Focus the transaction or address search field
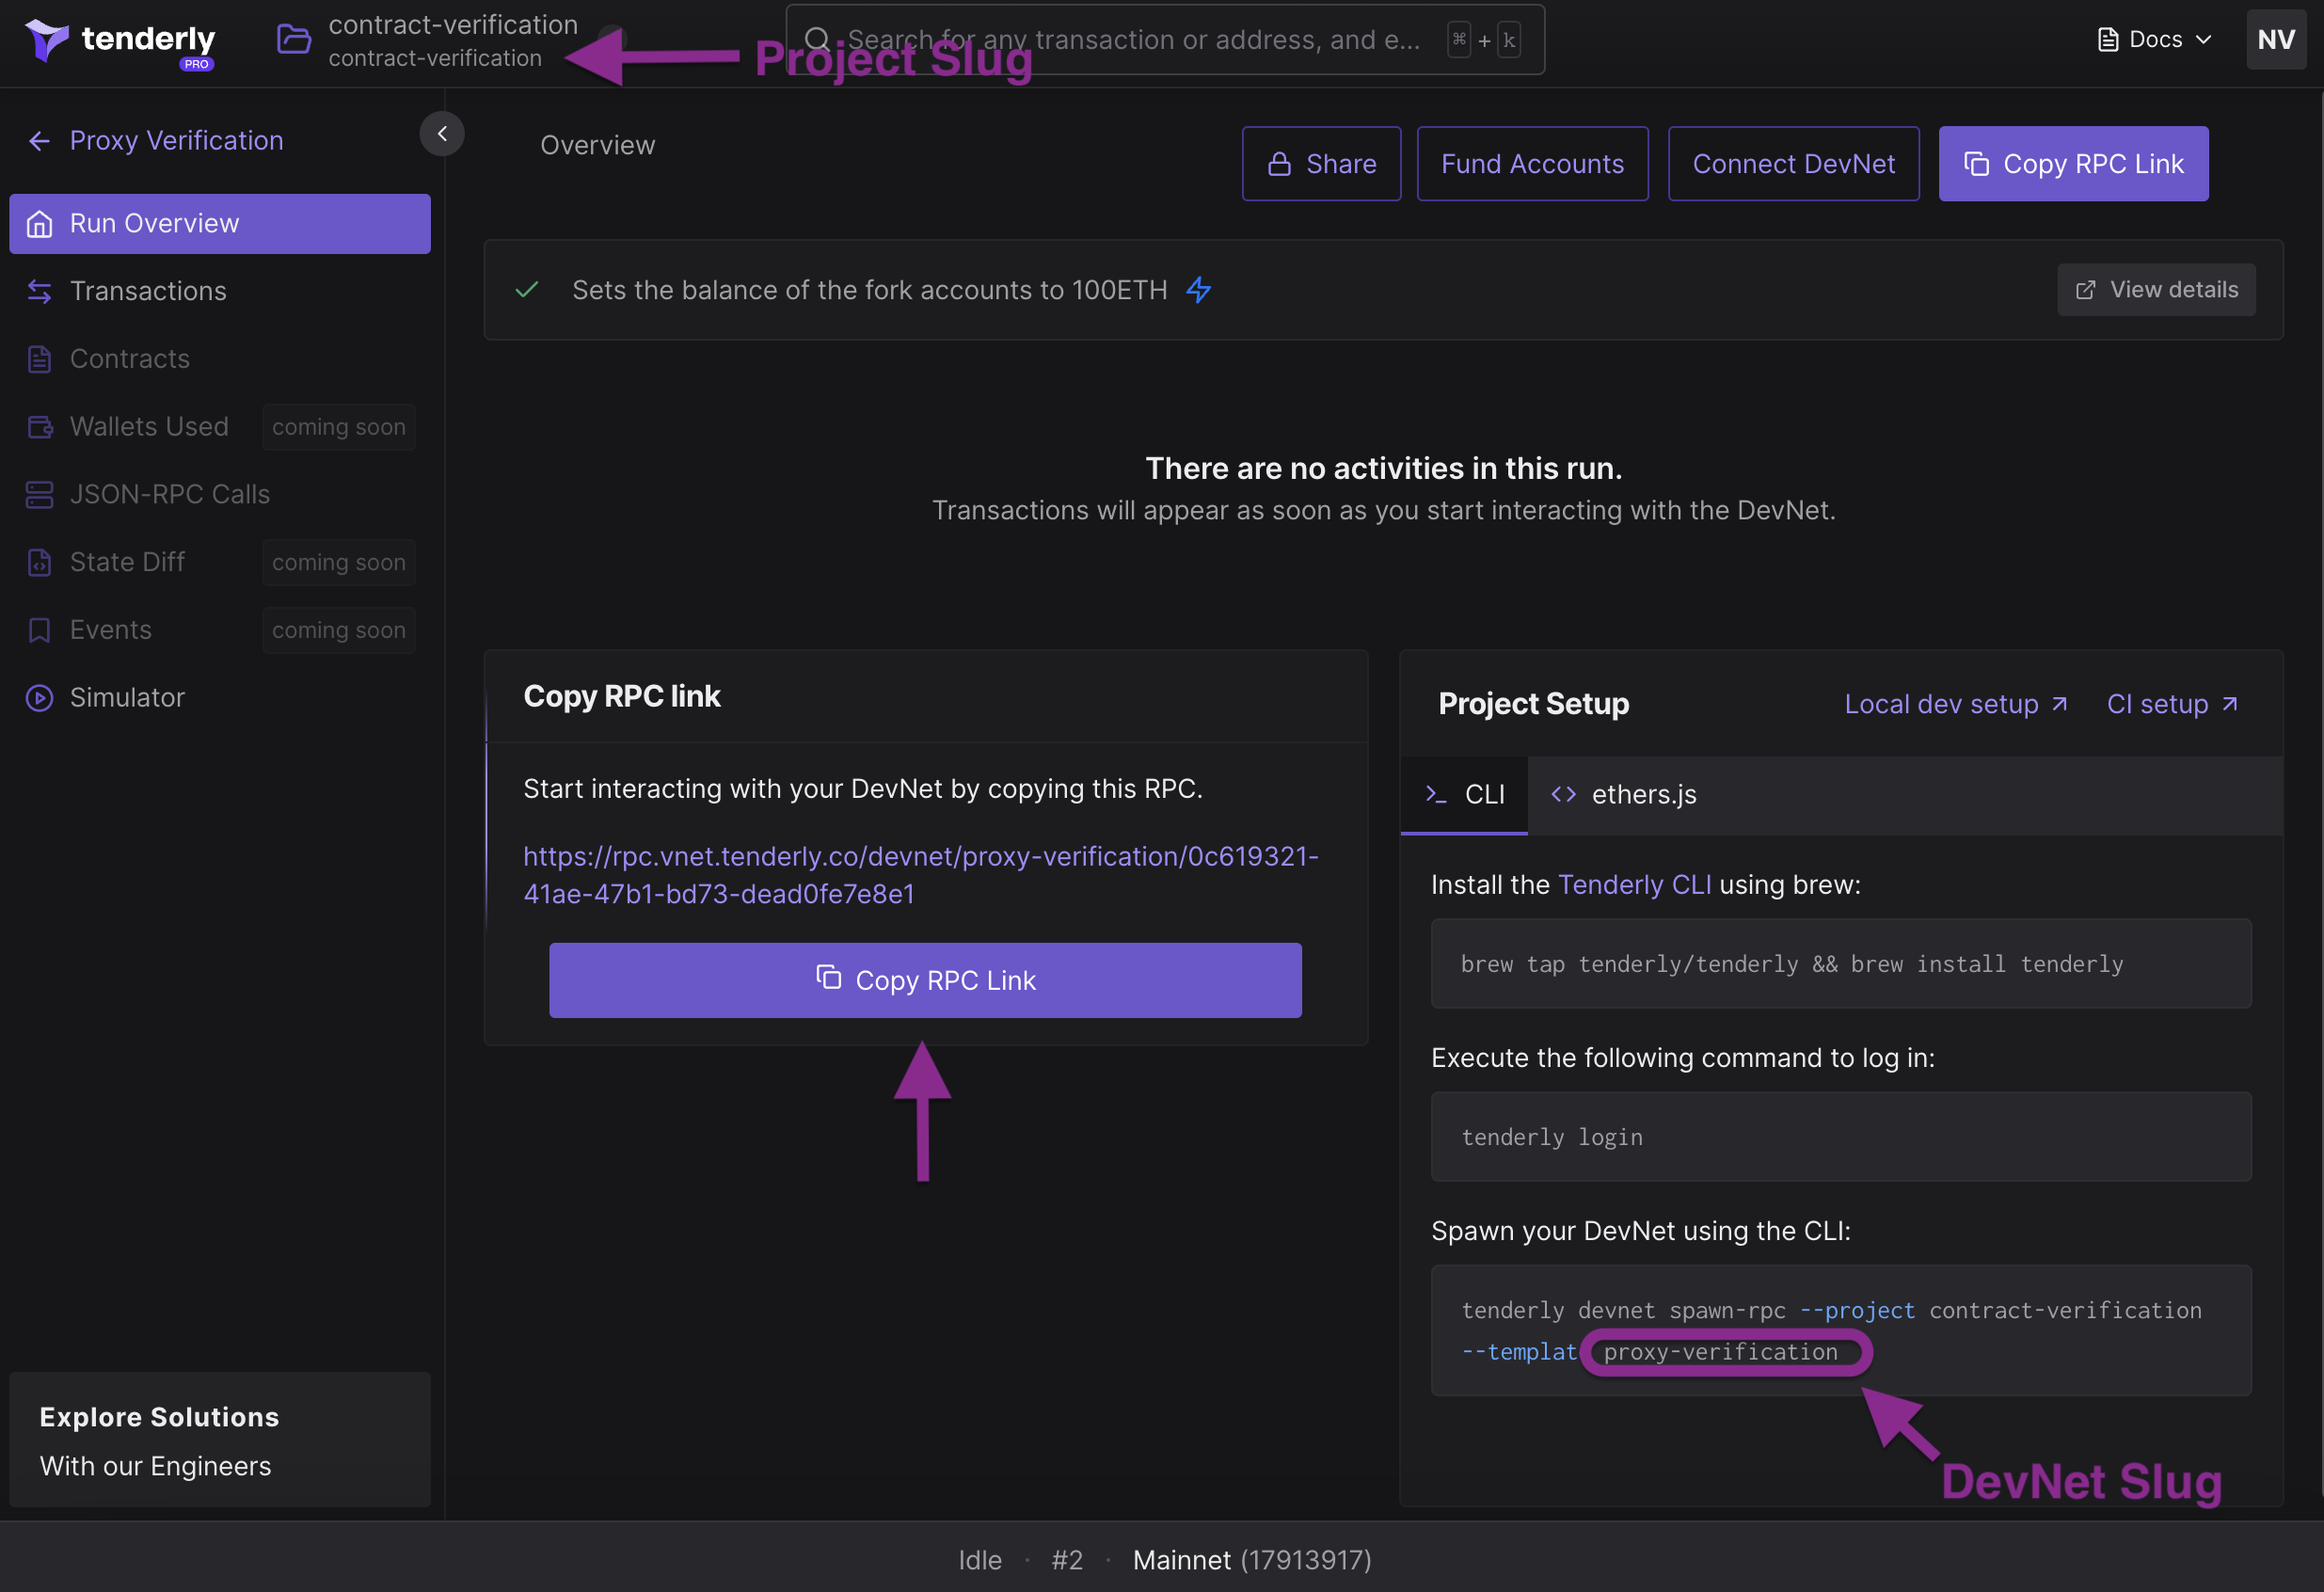Screen dimensions: 2324x1592 pos(1165,40)
